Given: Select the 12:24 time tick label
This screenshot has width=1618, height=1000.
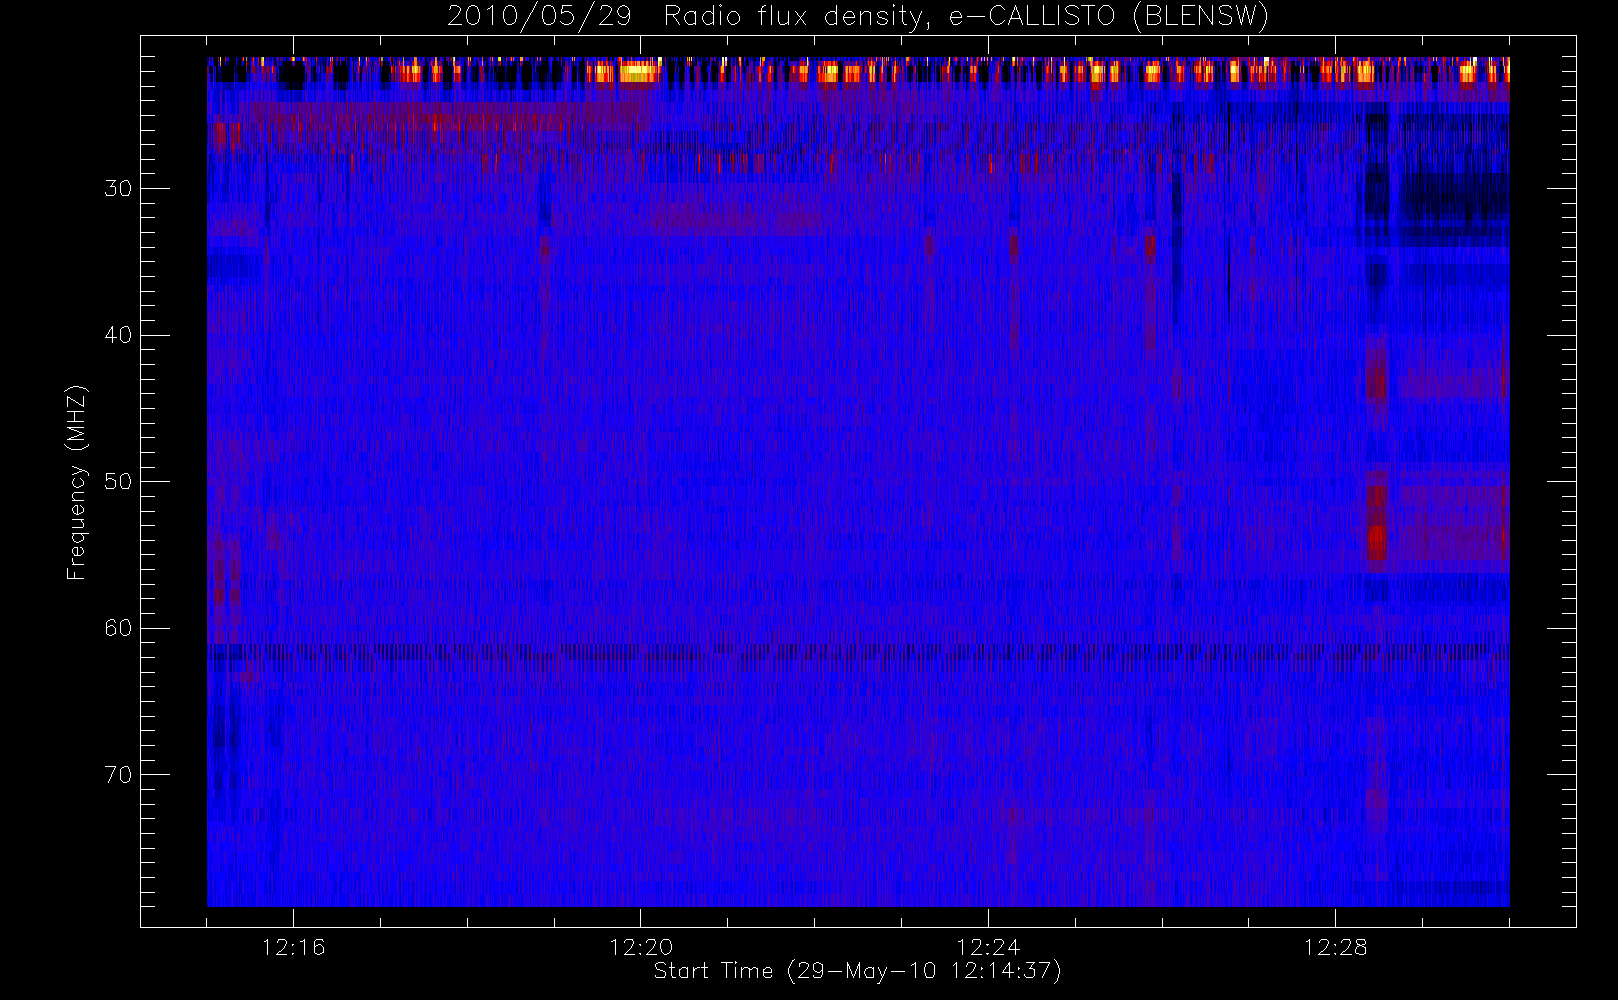Looking at the screenshot, I should pyautogui.click(x=988, y=947).
